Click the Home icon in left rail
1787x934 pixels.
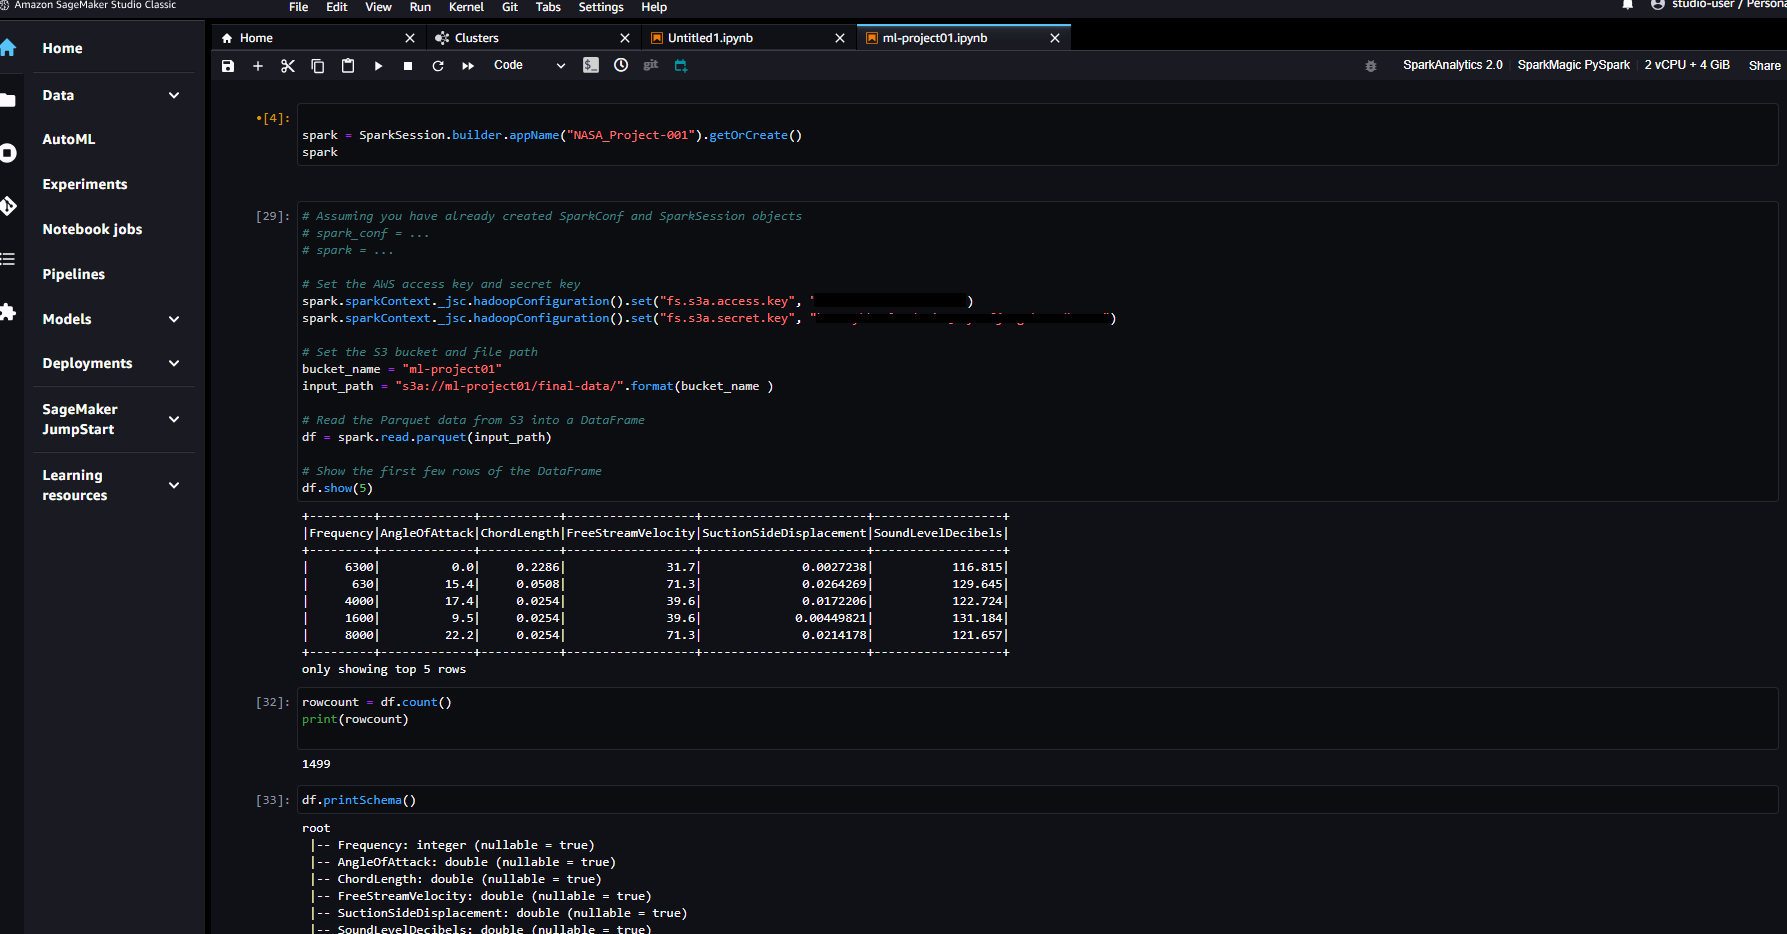tap(8, 48)
